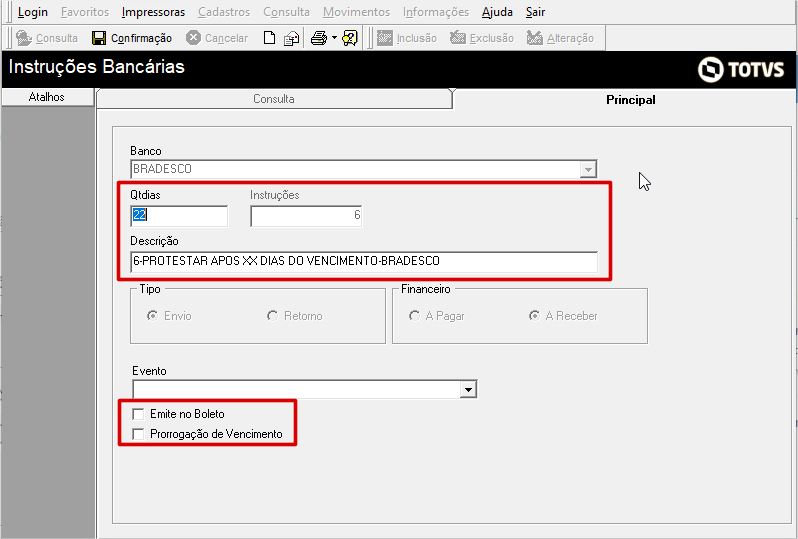Image resolution: width=798 pixels, height=539 pixels.
Task: Click the Instruções number field
Action: click(x=306, y=215)
